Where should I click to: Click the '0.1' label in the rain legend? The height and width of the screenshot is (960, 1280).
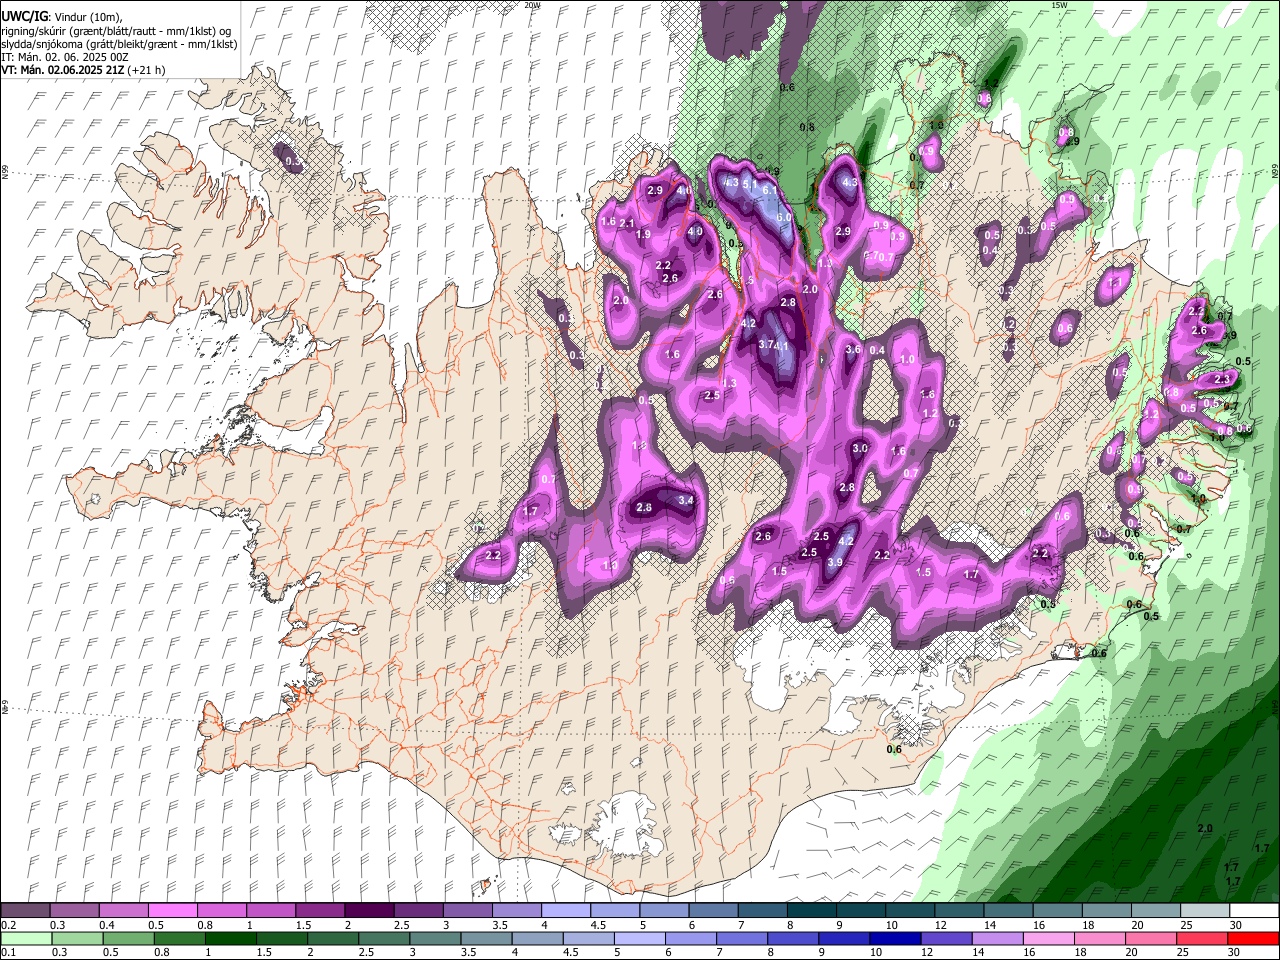(x=7, y=953)
